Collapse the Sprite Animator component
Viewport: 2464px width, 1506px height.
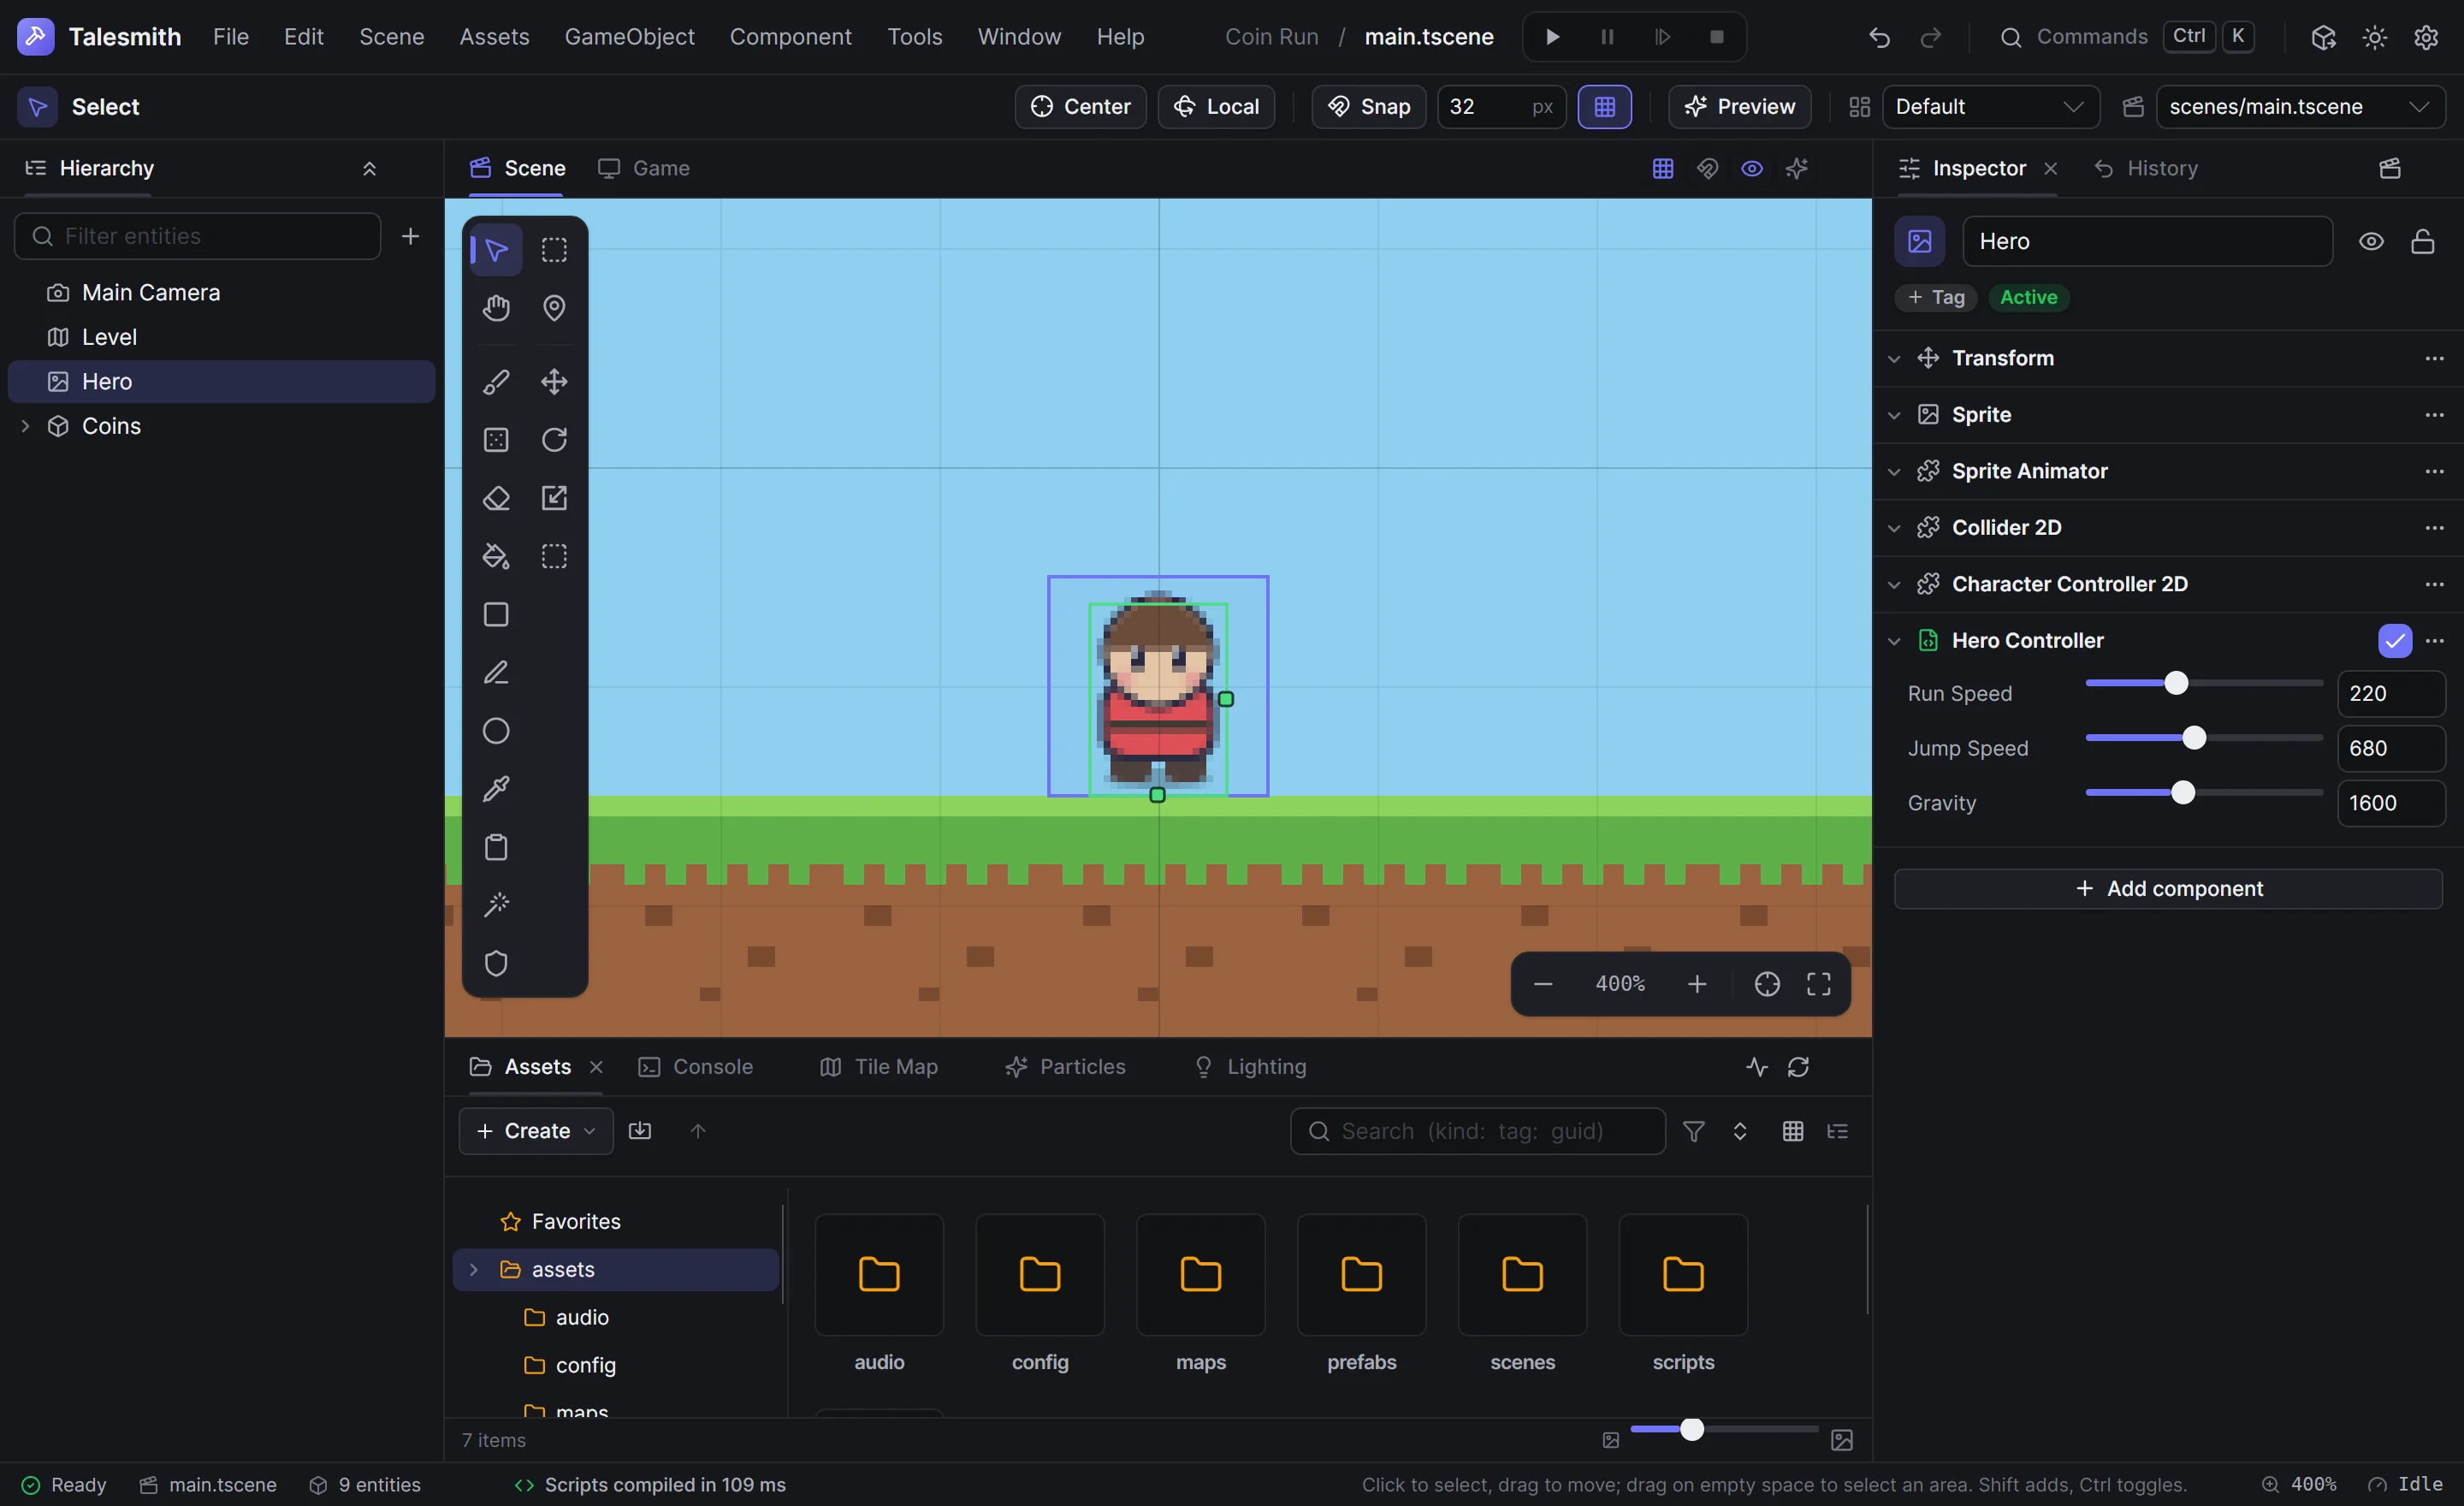tap(1894, 472)
